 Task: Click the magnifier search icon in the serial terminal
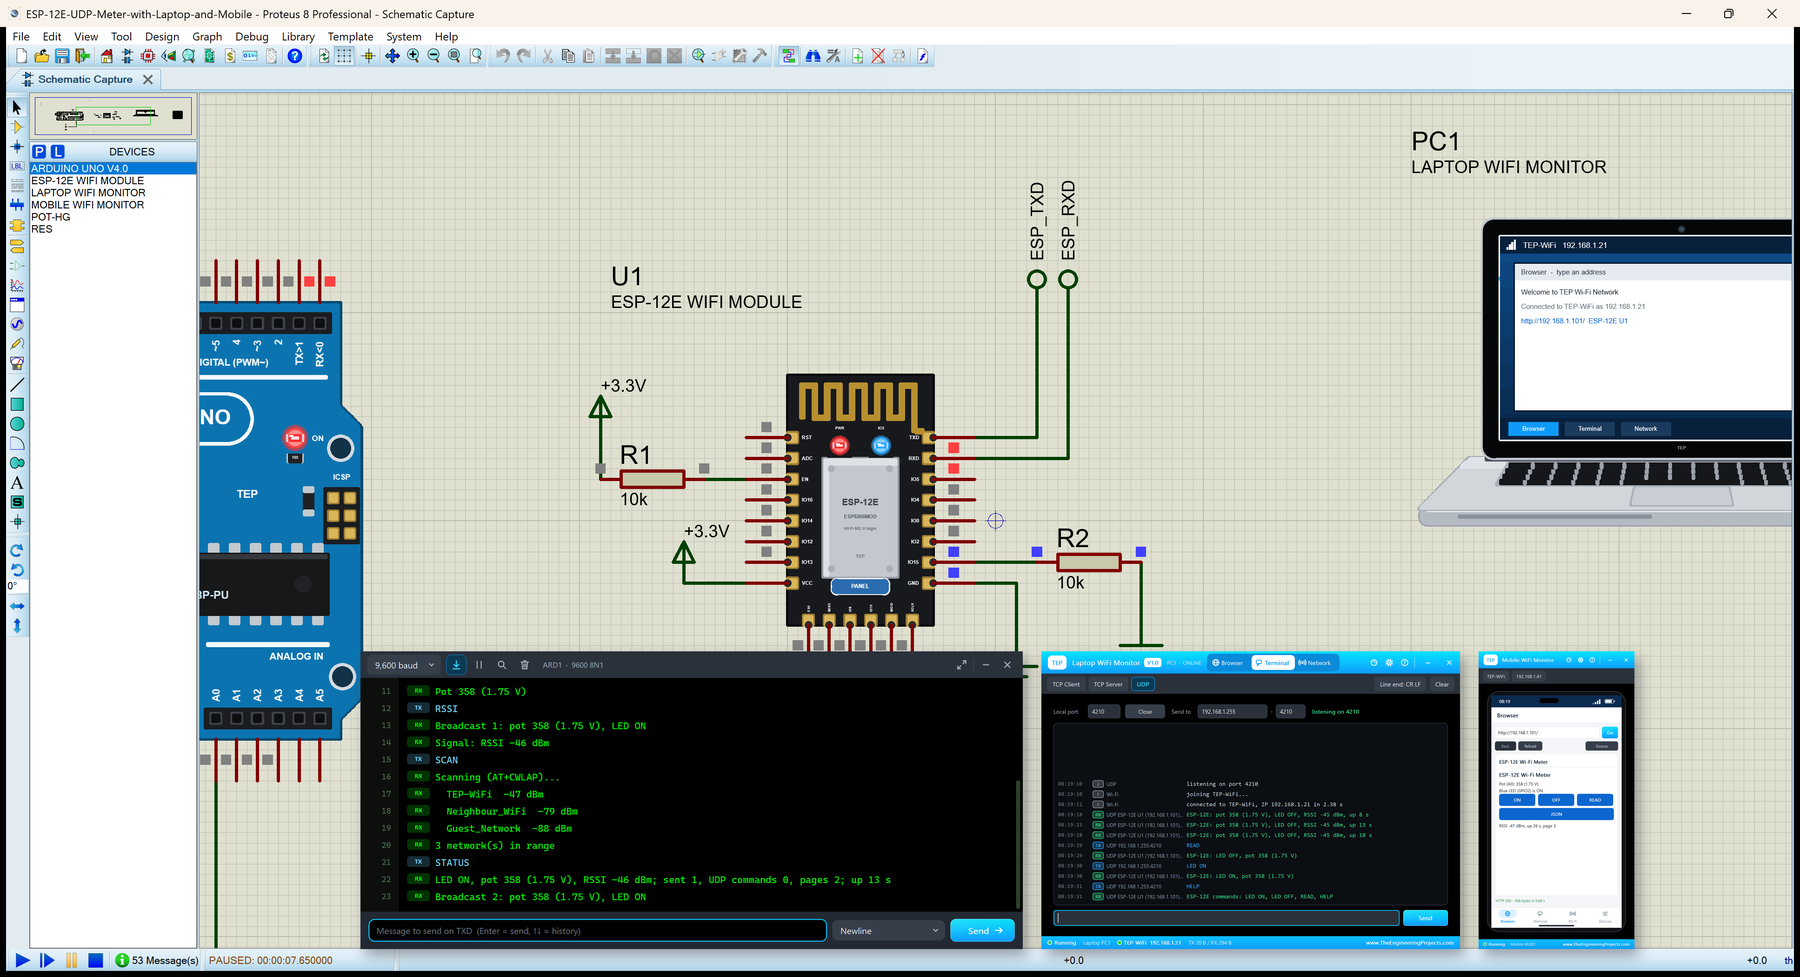click(x=502, y=665)
